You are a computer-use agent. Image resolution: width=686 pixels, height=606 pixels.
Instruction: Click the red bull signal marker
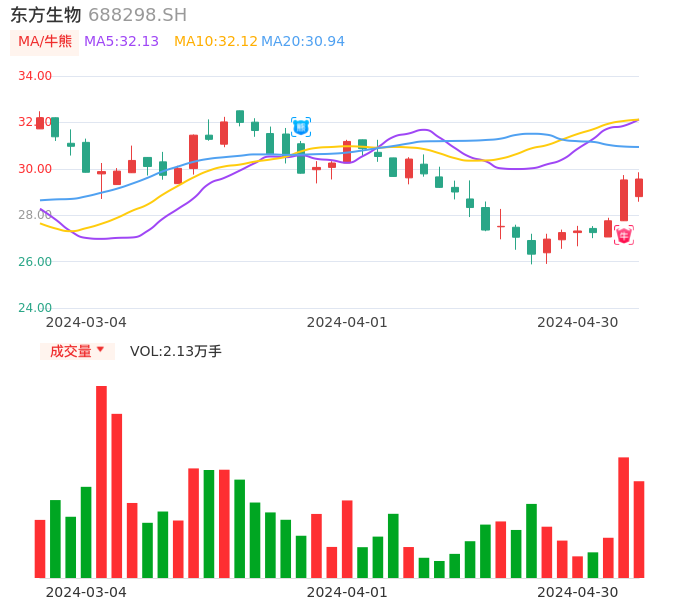623,236
